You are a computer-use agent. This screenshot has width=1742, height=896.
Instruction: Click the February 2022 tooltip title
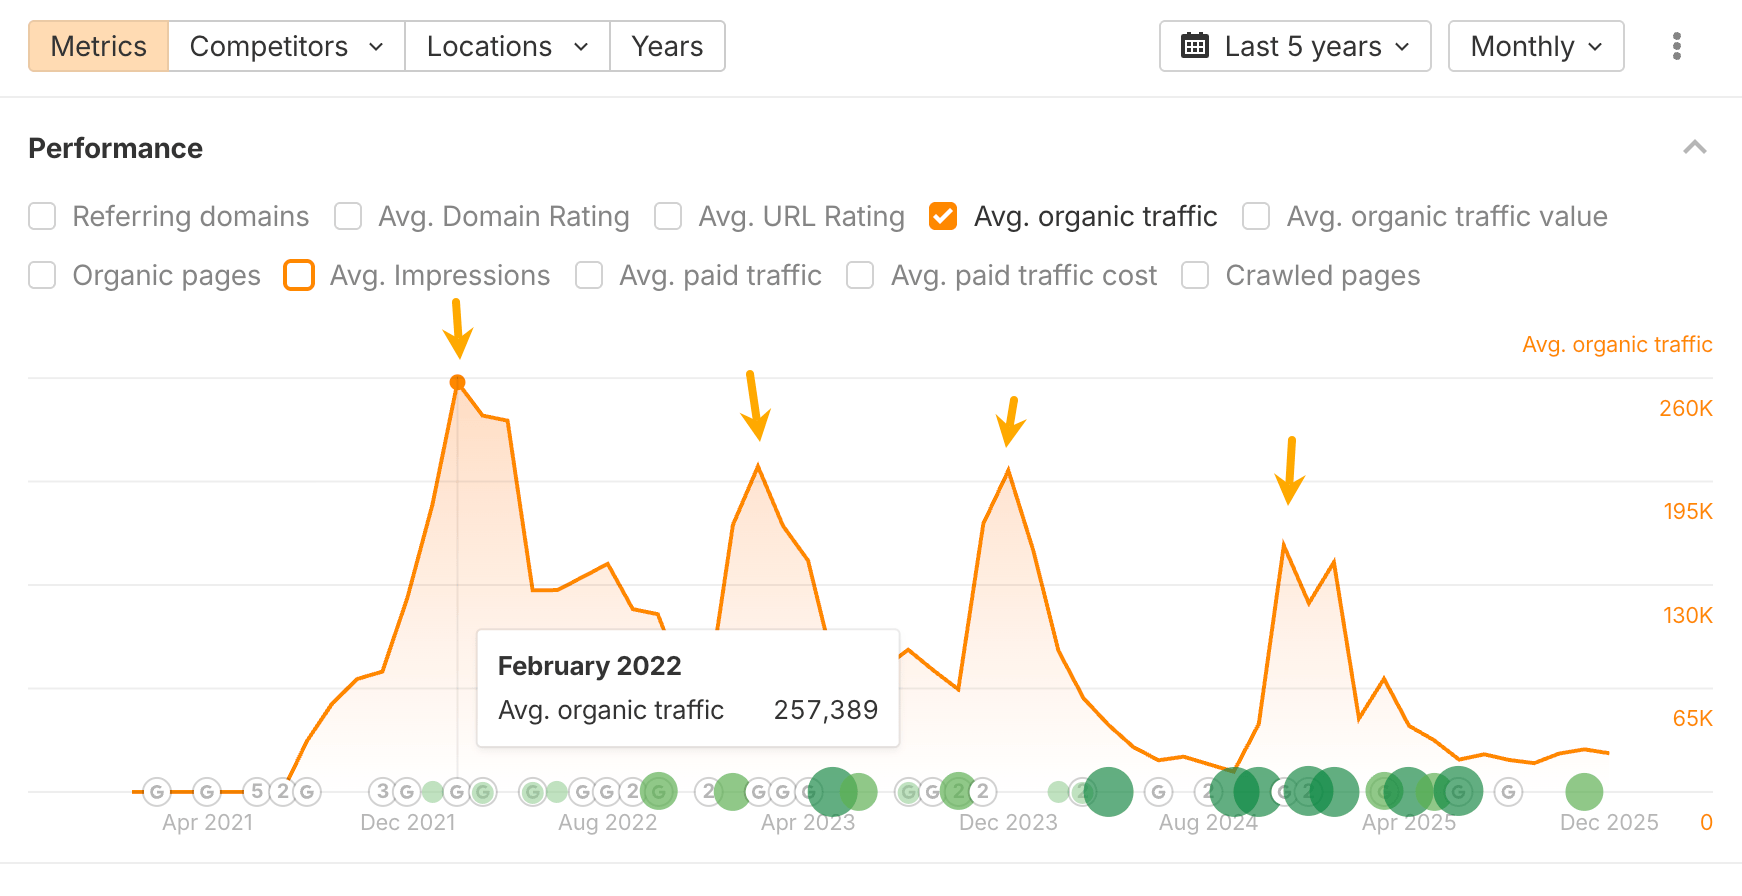[589, 666]
